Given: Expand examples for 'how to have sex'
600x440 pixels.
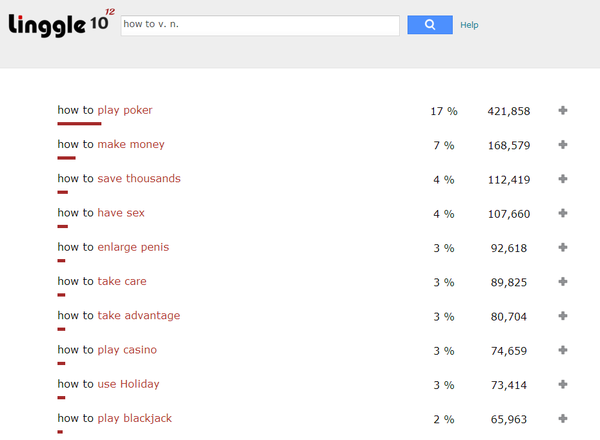Looking at the screenshot, I should coord(563,213).
